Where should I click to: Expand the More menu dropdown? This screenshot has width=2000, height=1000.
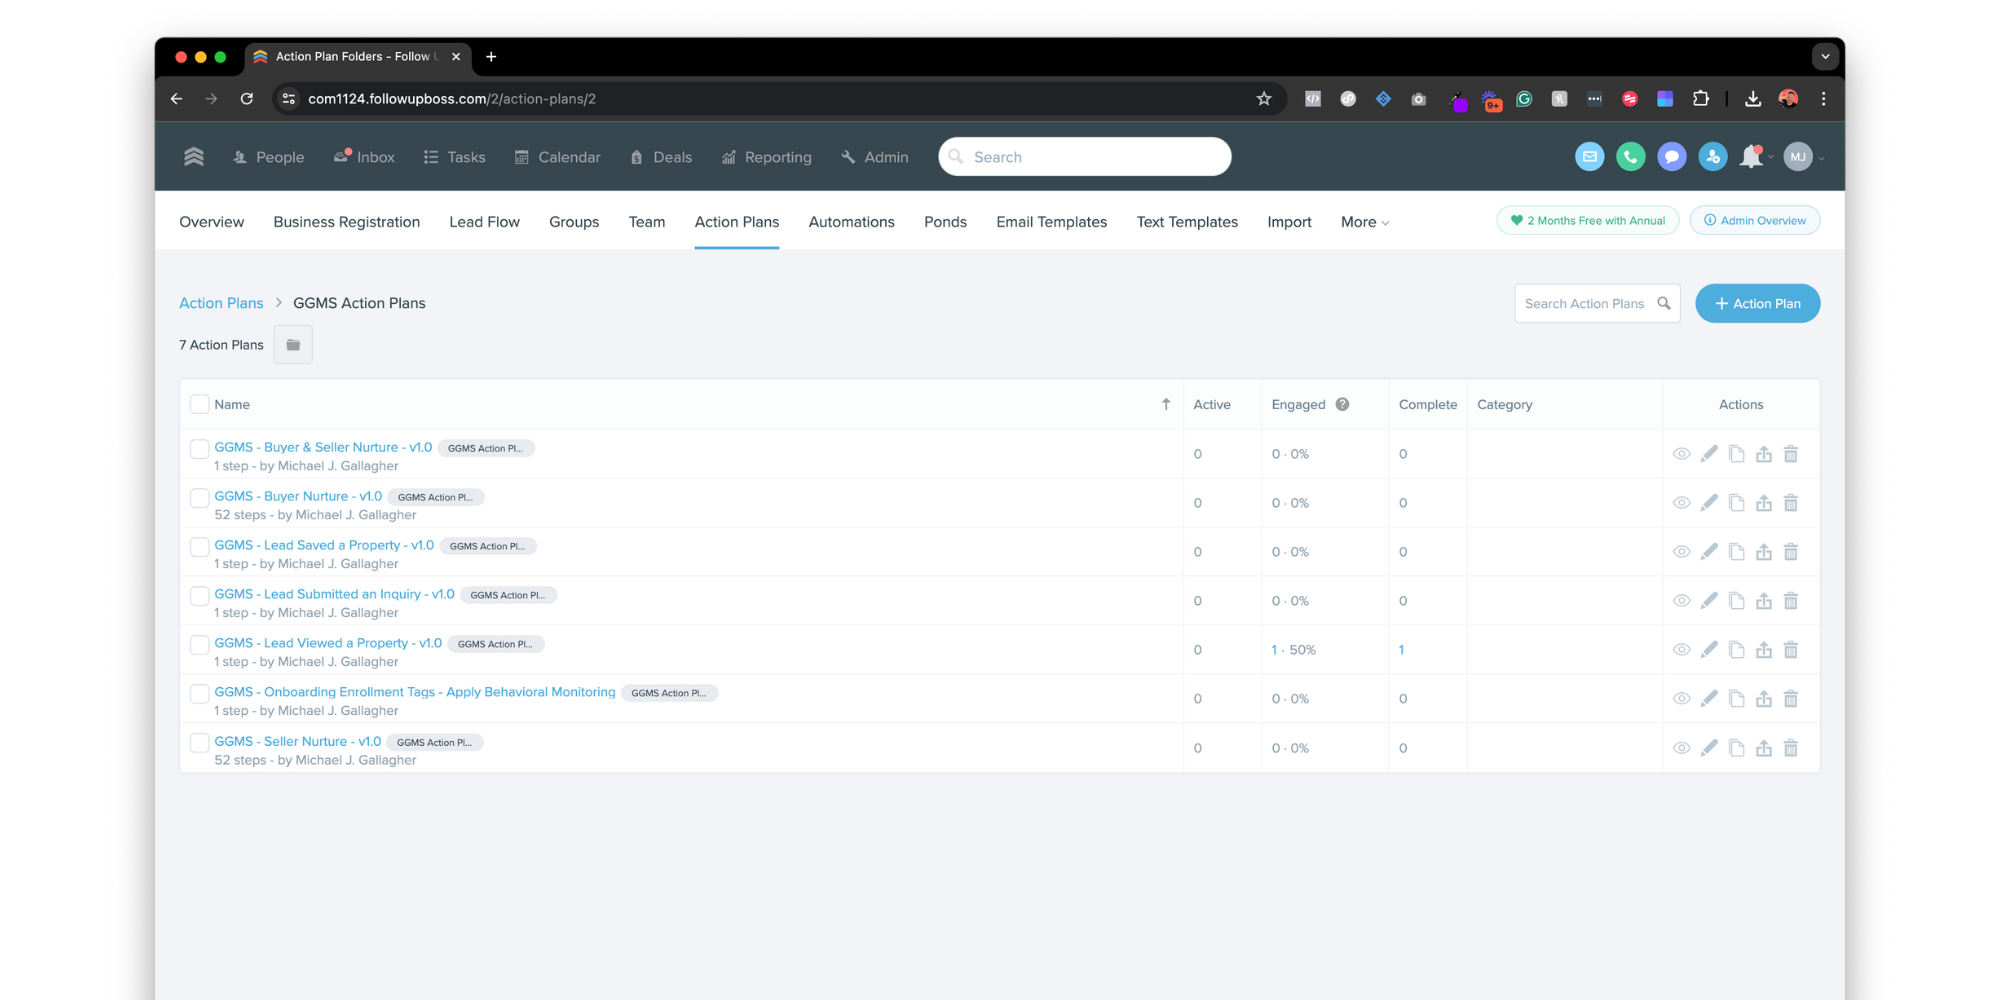click(1365, 222)
